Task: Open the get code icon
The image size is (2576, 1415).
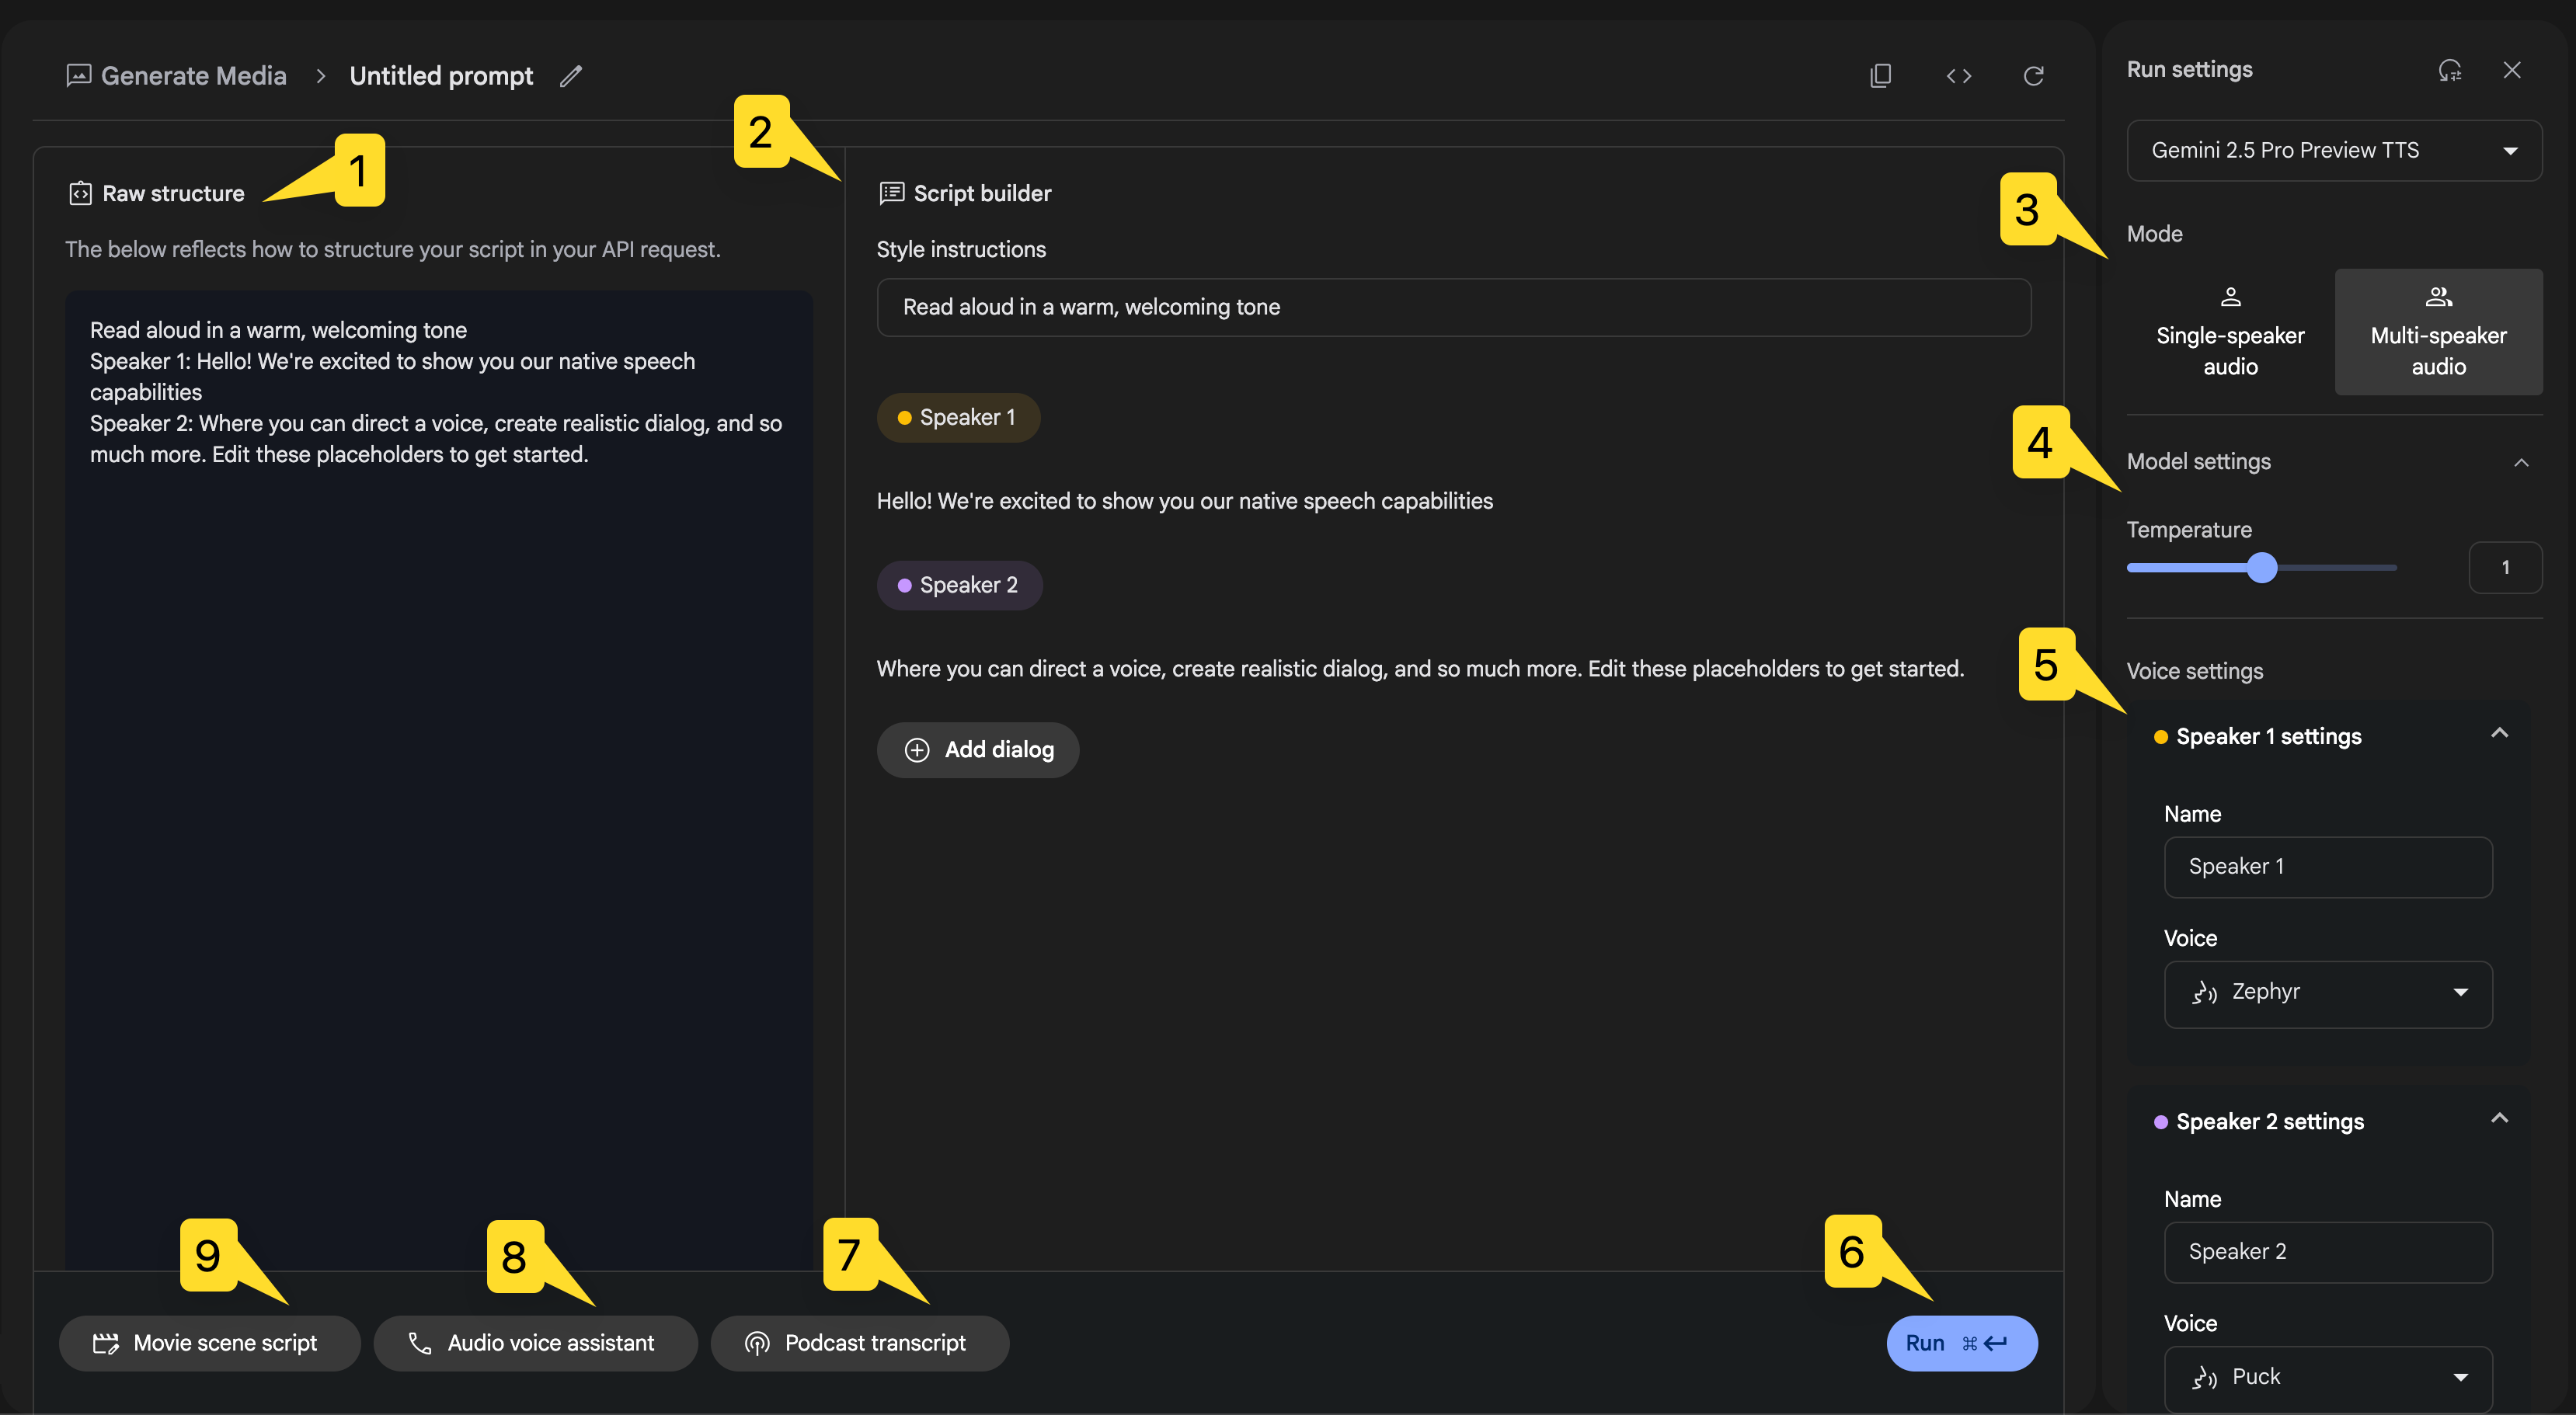Action: coord(1958,76)
